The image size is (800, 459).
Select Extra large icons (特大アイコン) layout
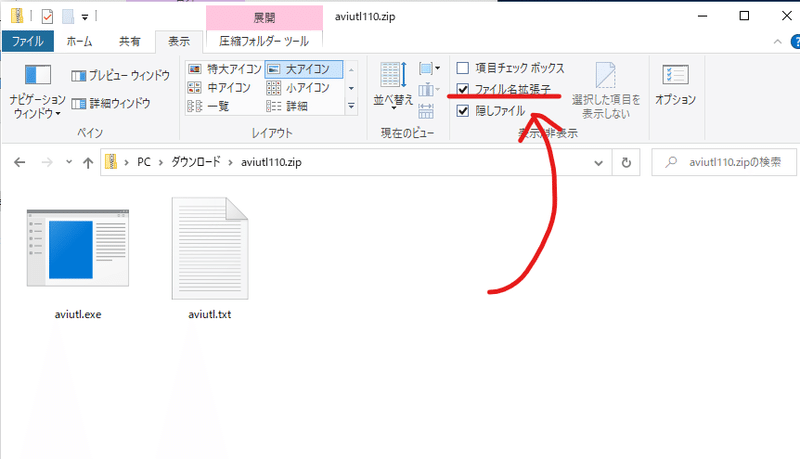[x=225, y=69]
